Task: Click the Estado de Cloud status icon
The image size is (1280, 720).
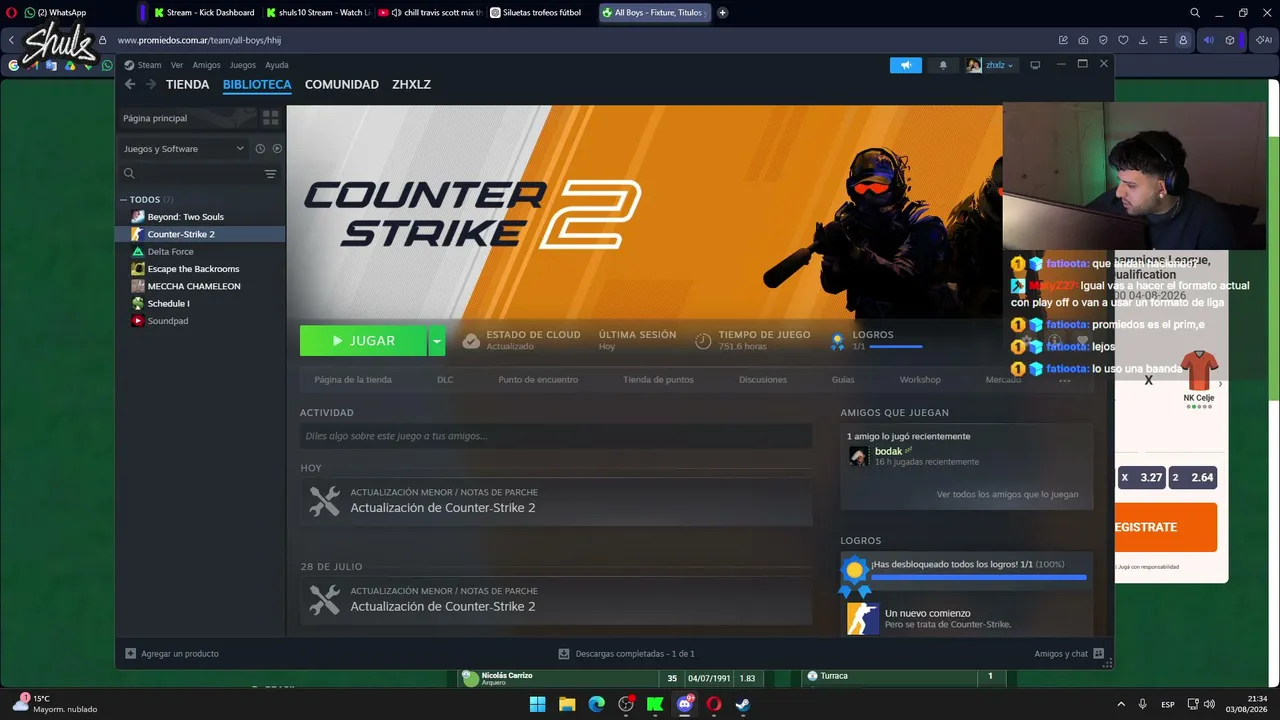Action: coord(471,341)
